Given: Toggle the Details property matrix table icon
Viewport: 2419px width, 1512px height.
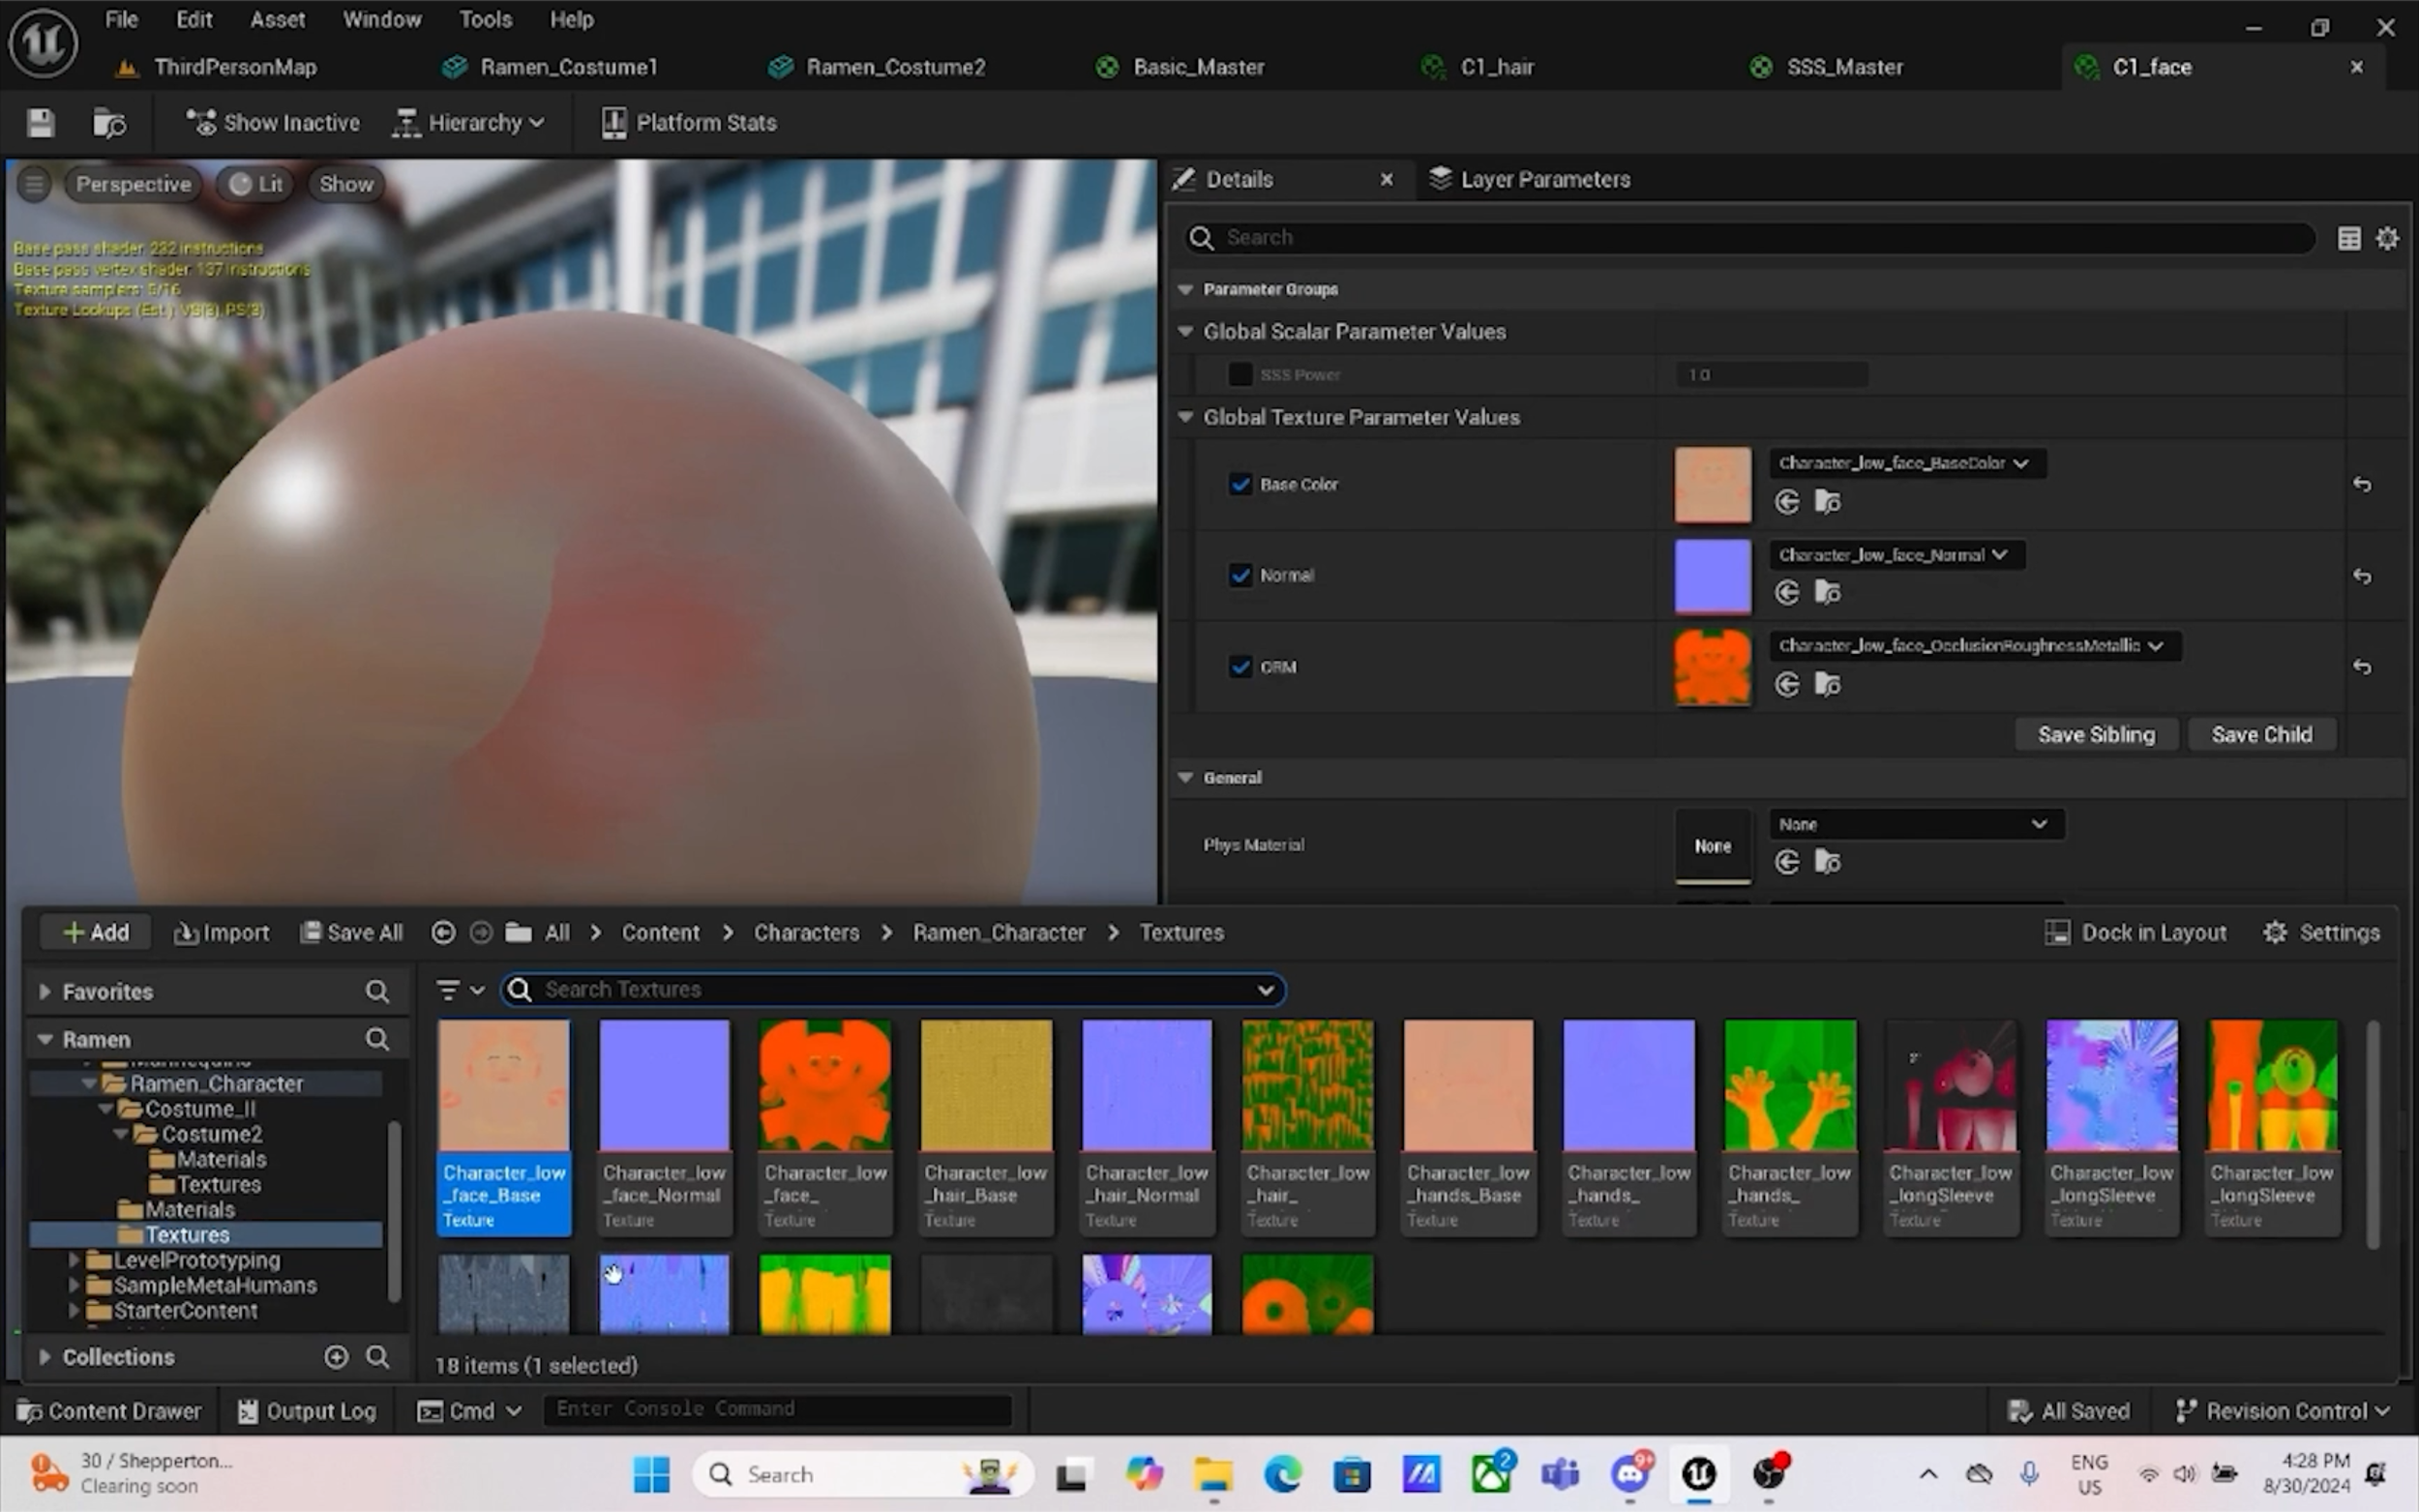Looking at the screenshot, I should pos(2349,238).
